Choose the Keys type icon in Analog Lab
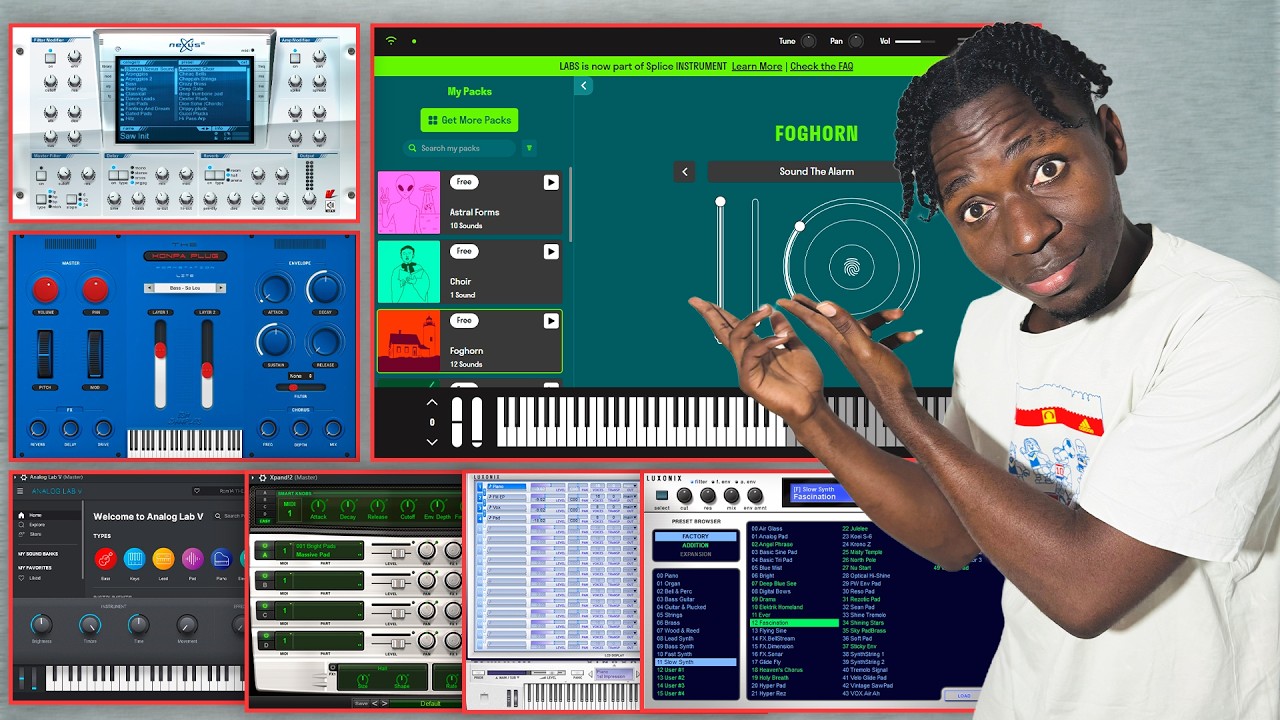This screenshot has height=720, width=1280. [134, 559]
